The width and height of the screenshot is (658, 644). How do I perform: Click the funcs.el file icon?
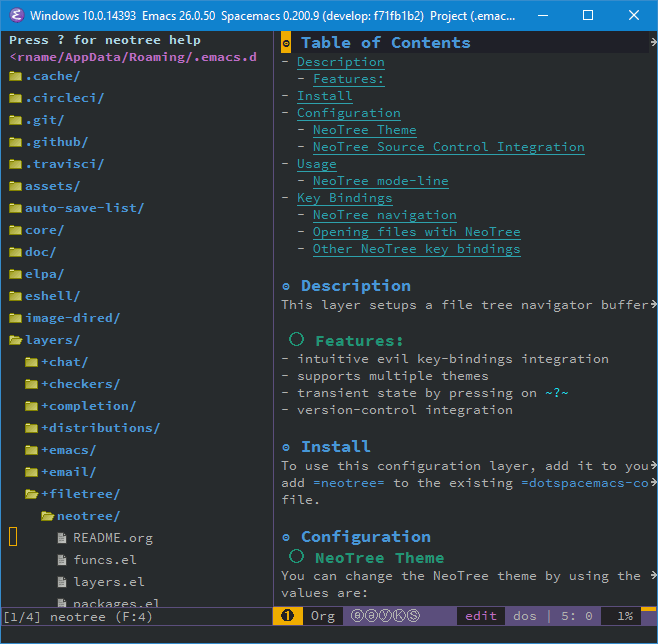tap(62, 560)
